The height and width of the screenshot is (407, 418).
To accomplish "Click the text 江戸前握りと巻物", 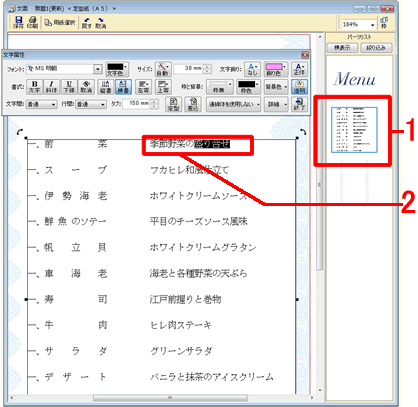I will coord(185,299).
